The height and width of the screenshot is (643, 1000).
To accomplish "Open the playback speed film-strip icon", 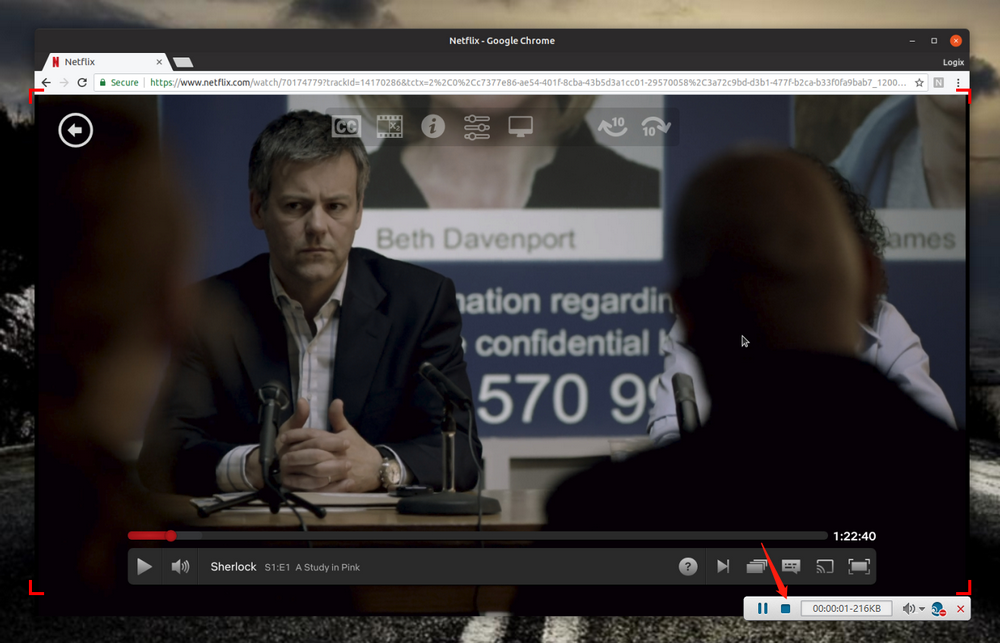I will coord(390,126).
